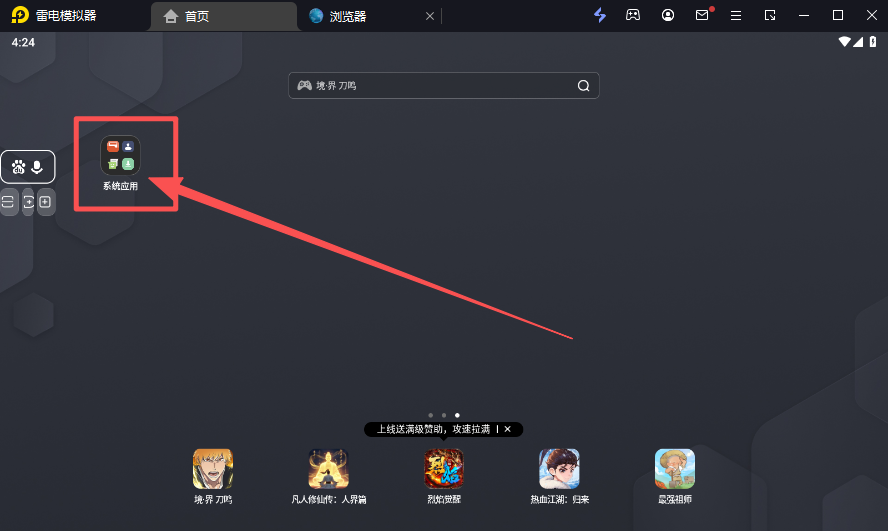888x531 pixels.
Task: Click the Baidu paw icon
Action: 19,167
